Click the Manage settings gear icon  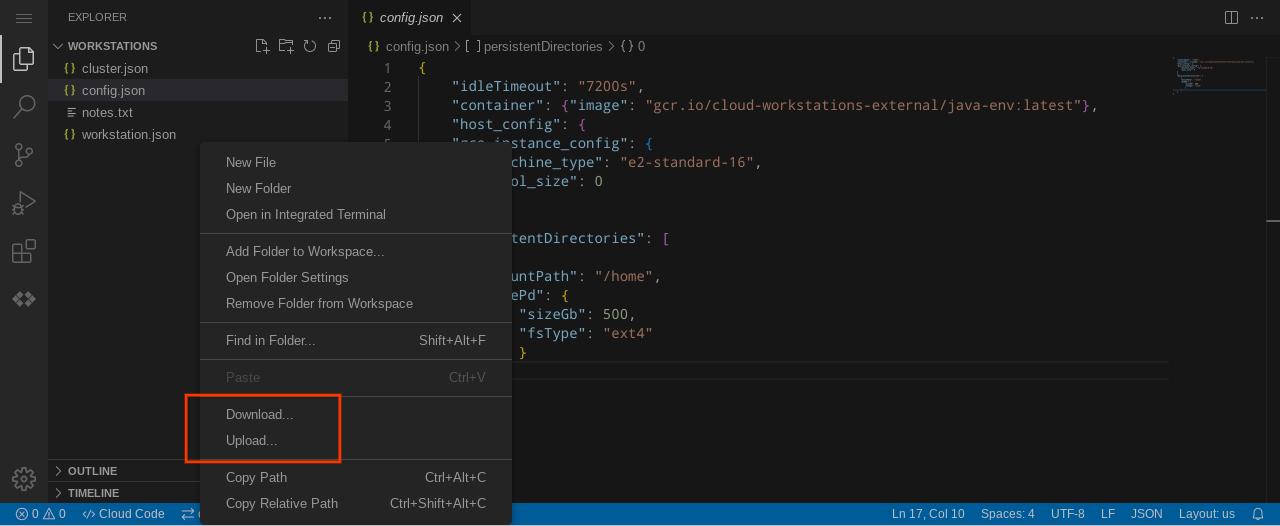[x=24, y=479]
